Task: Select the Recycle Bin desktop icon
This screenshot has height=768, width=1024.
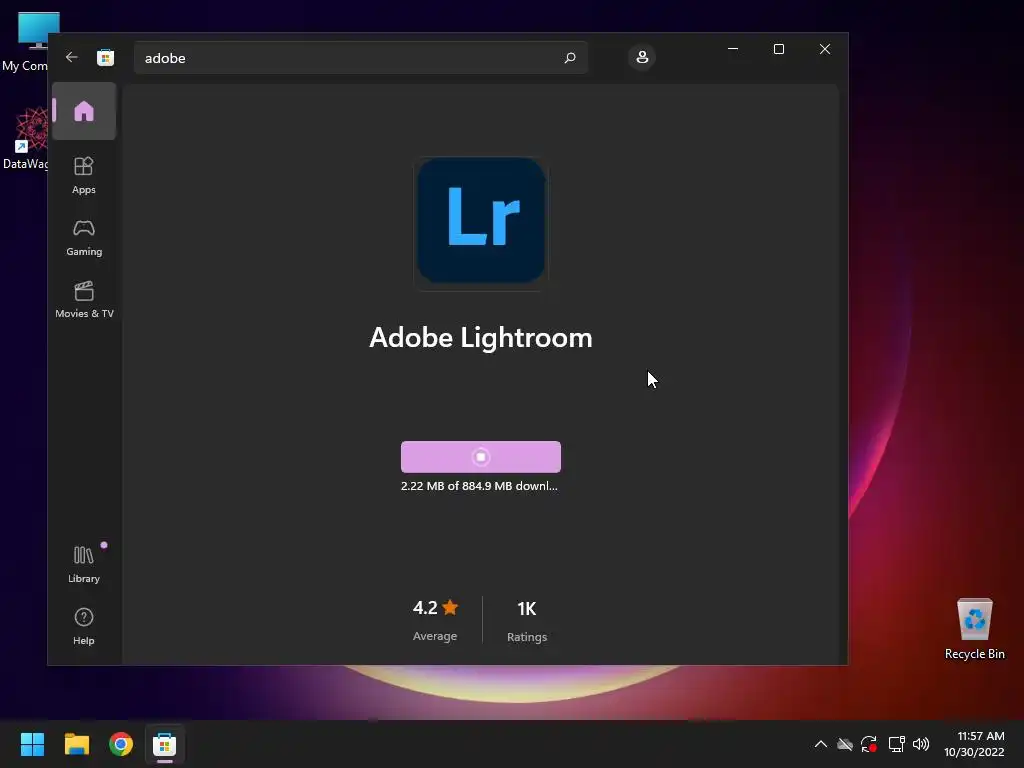Action: pos(974,629)
